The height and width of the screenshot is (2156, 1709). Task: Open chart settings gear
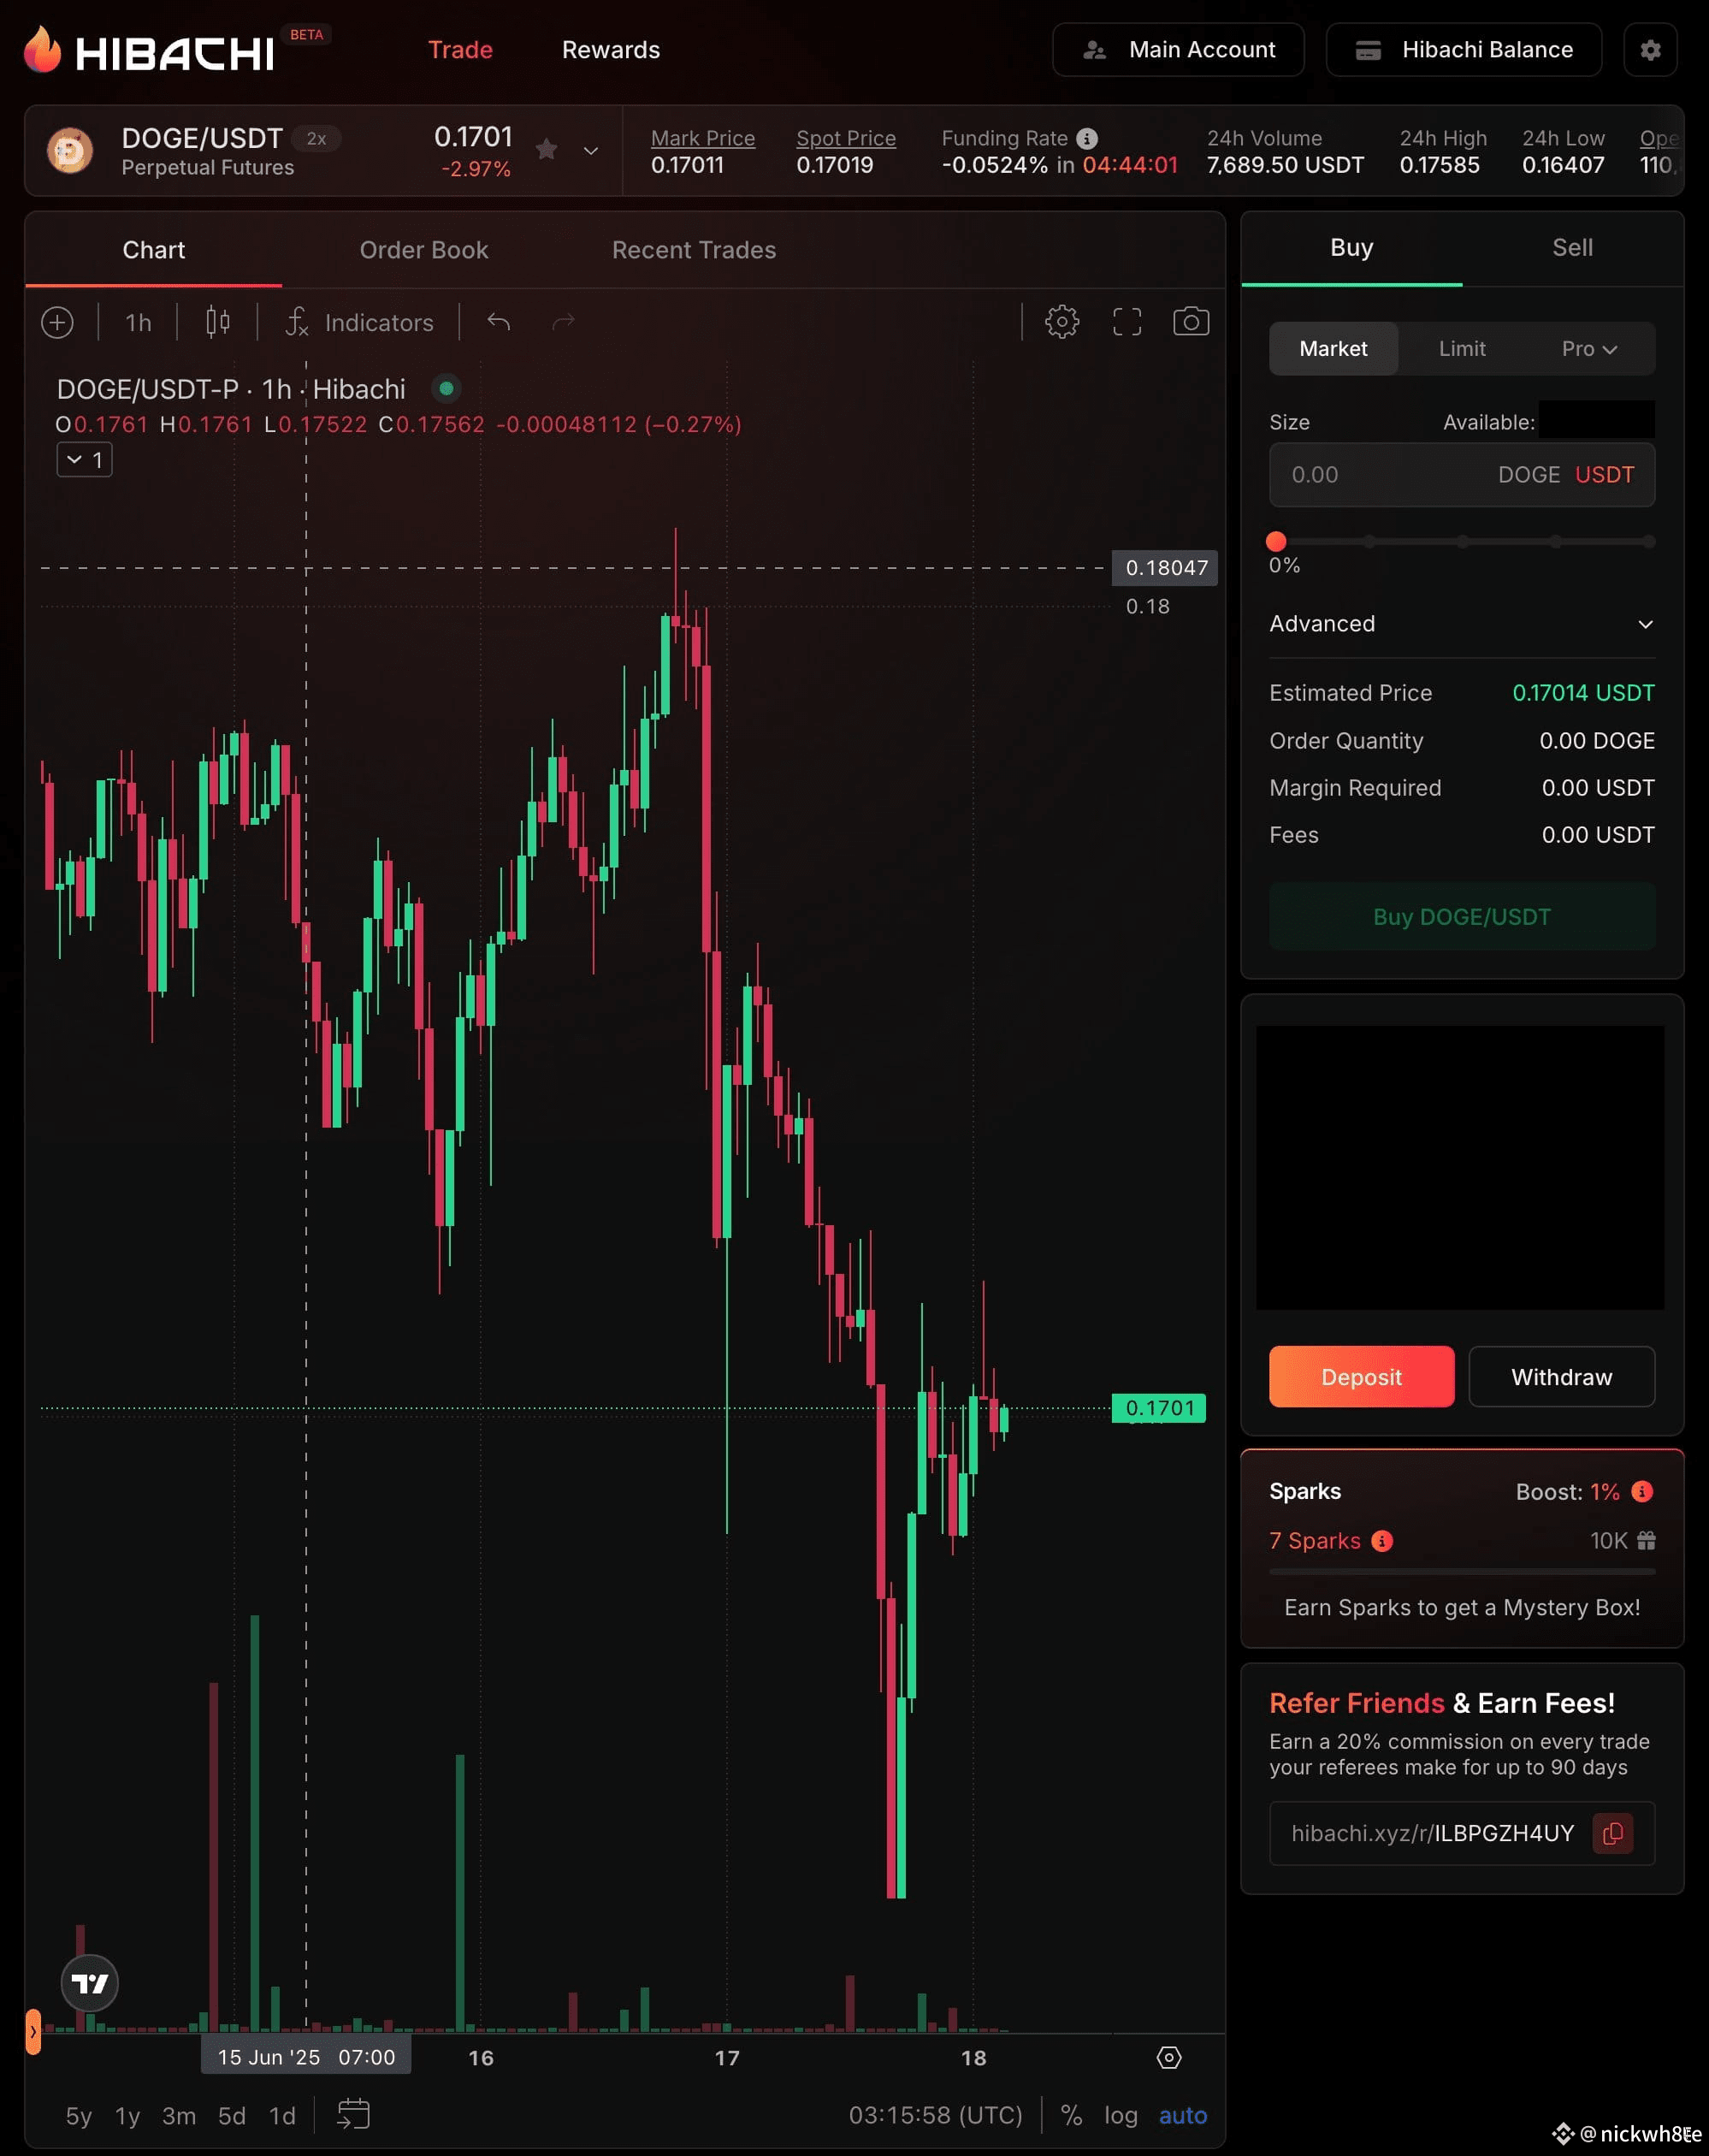click(x=1062, y=321)
